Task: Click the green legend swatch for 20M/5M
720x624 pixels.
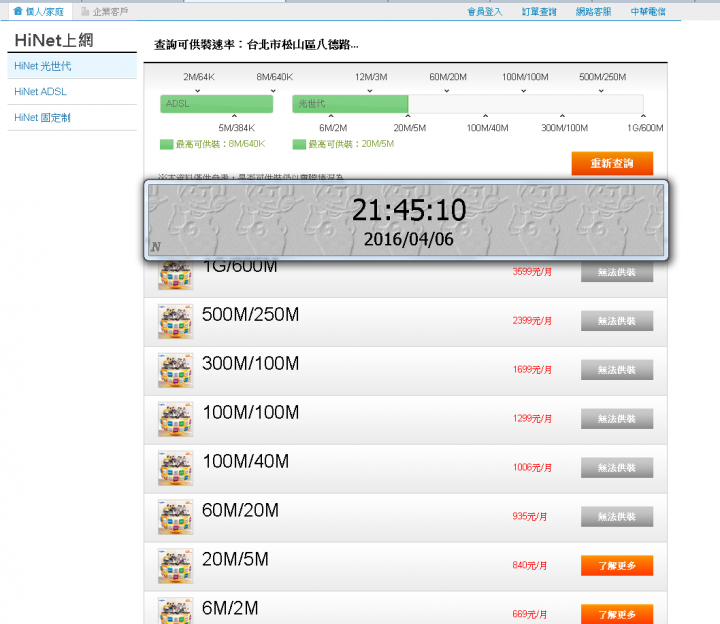Action: click(299, 144)
